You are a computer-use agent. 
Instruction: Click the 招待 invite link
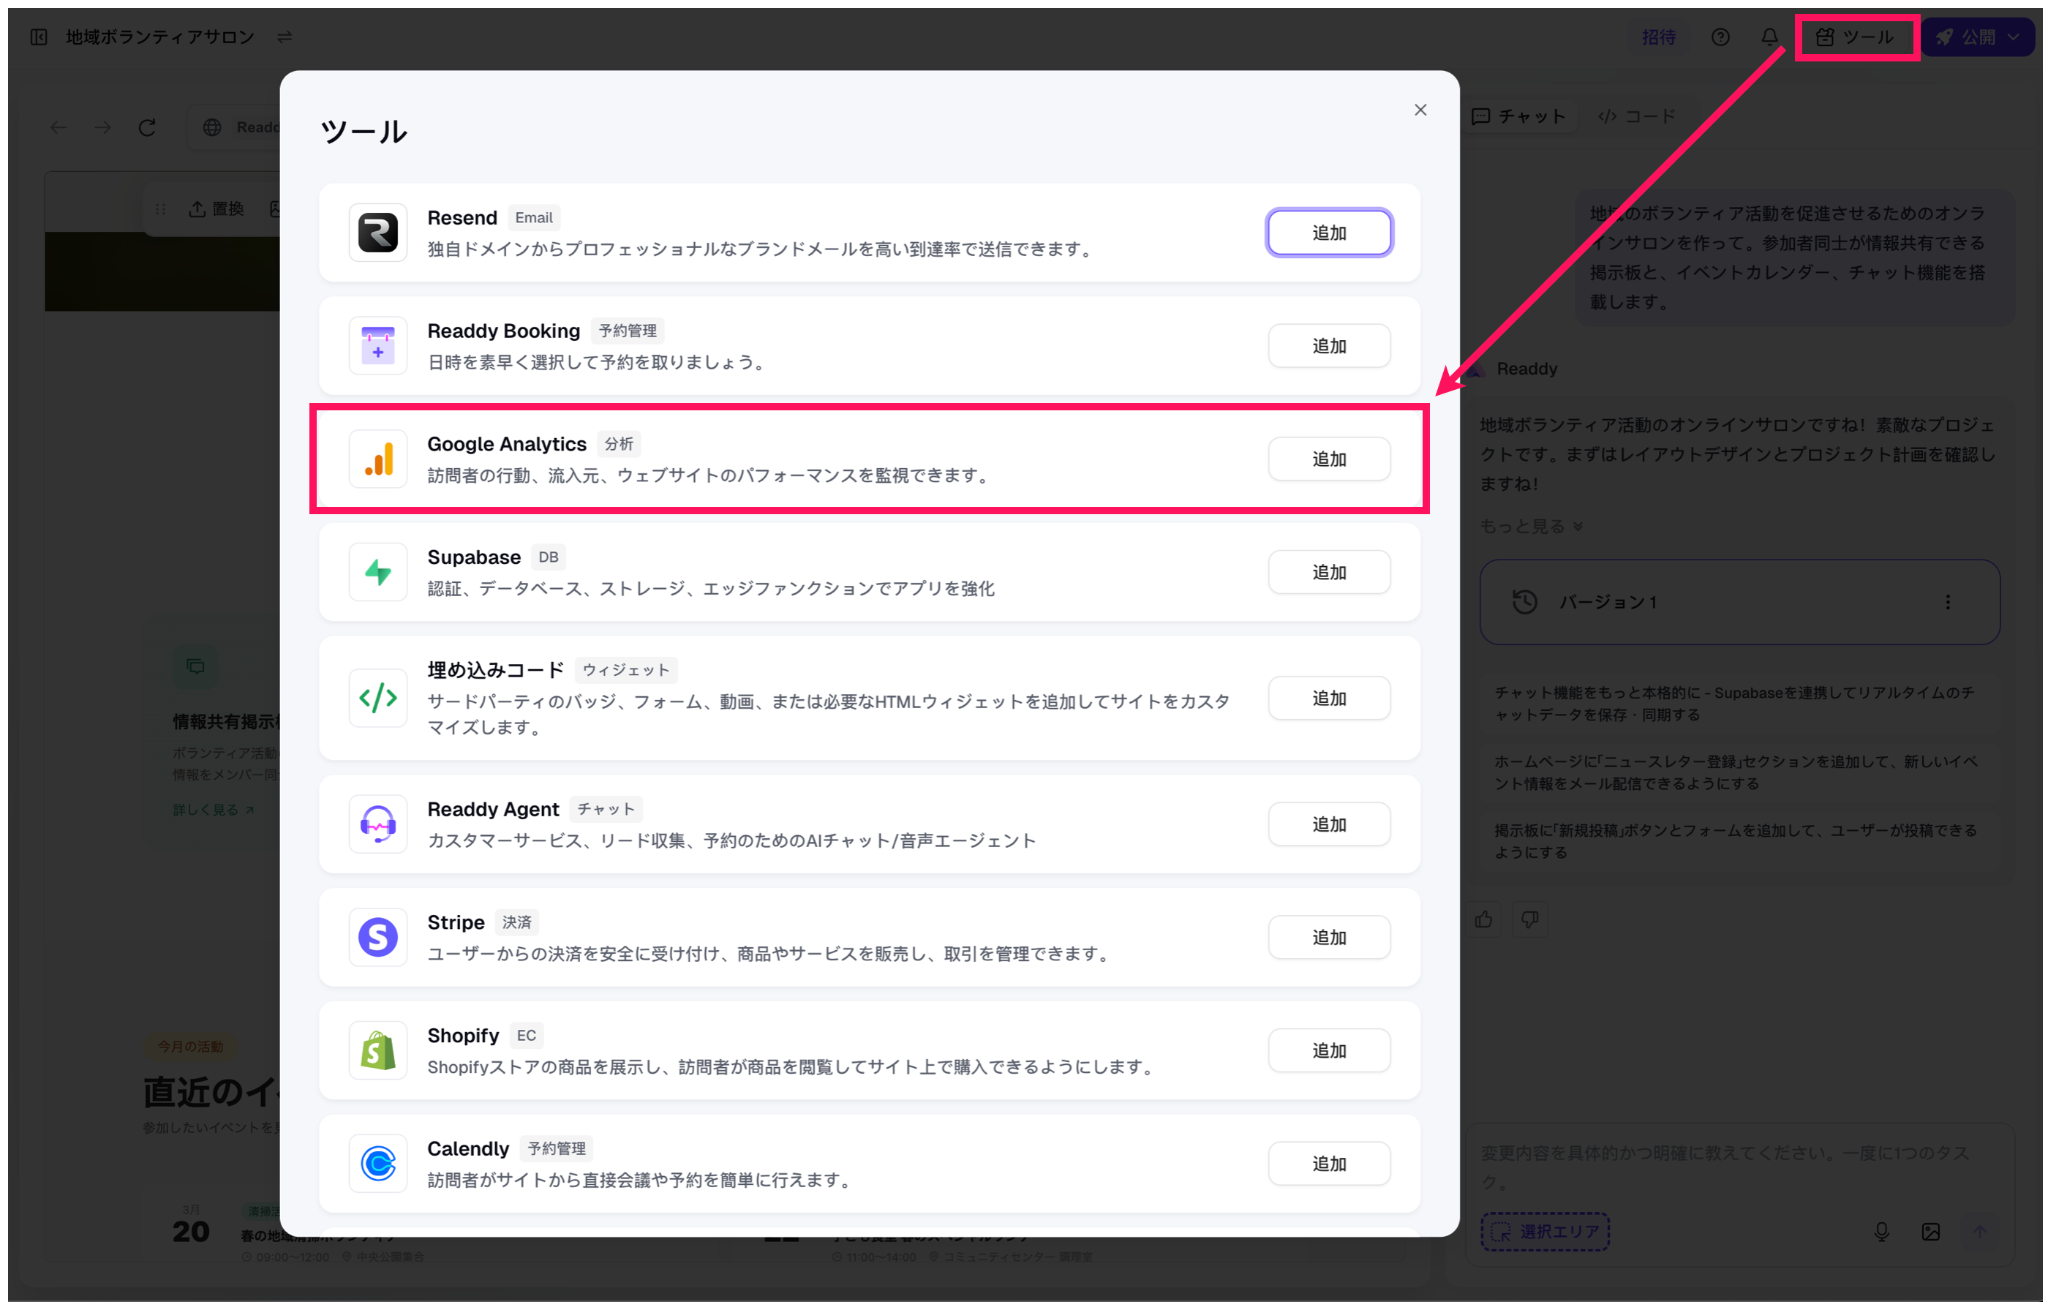click(1659, 37)
